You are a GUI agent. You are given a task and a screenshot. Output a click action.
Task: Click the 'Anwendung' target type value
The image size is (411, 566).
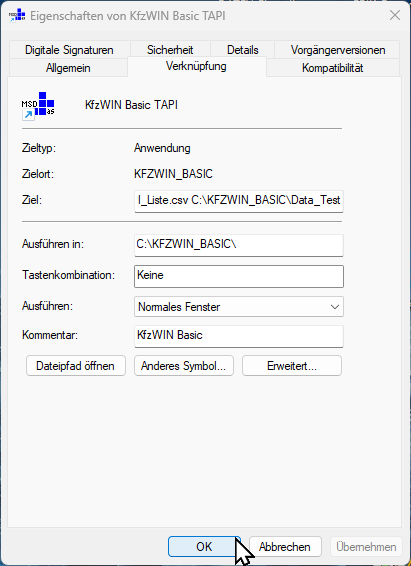[162, 148]
